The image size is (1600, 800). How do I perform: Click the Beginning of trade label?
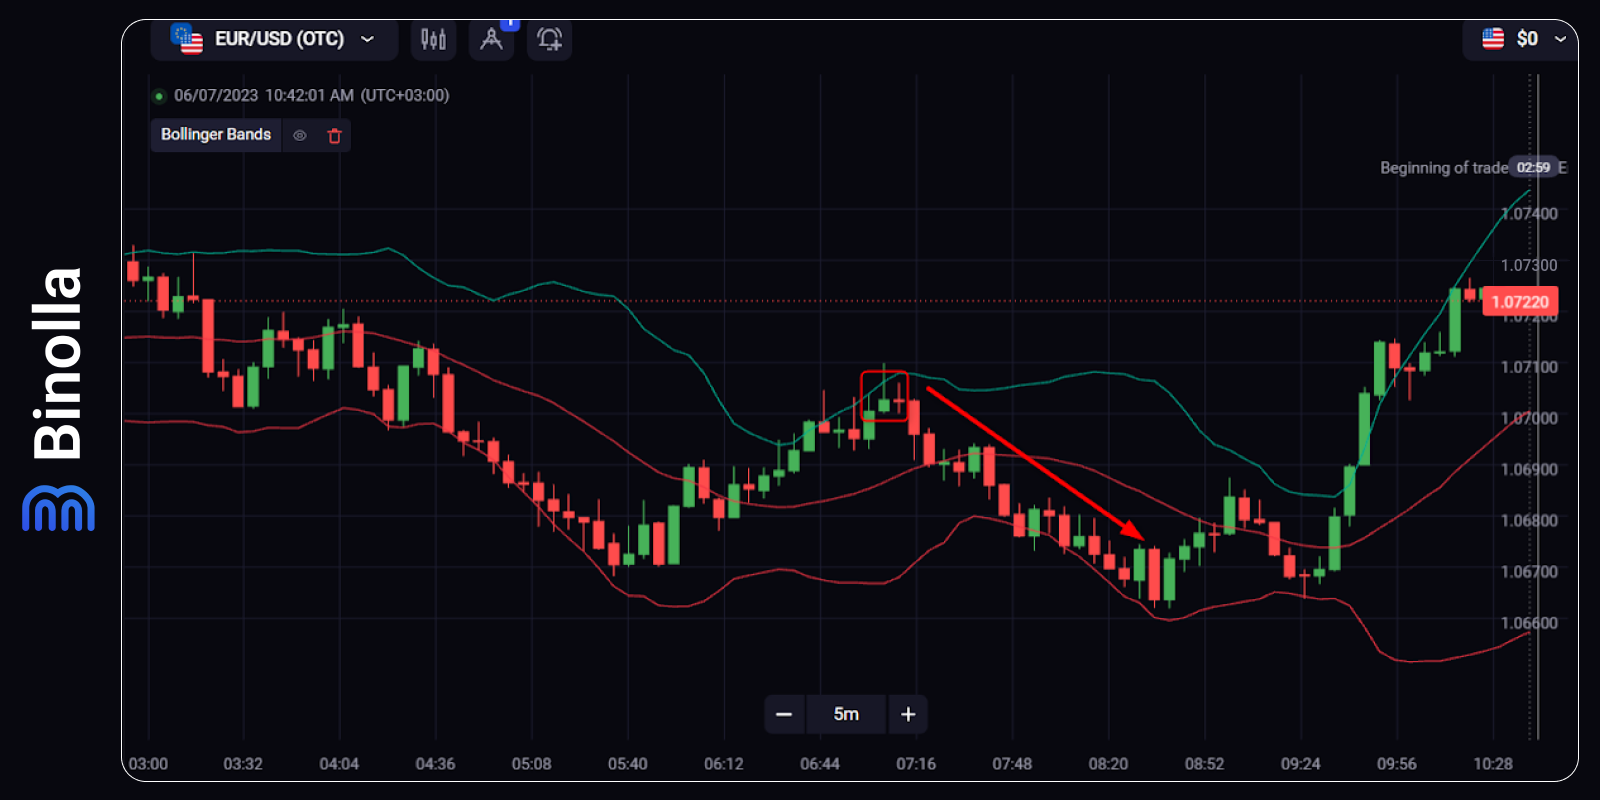tap(1444, 167)
